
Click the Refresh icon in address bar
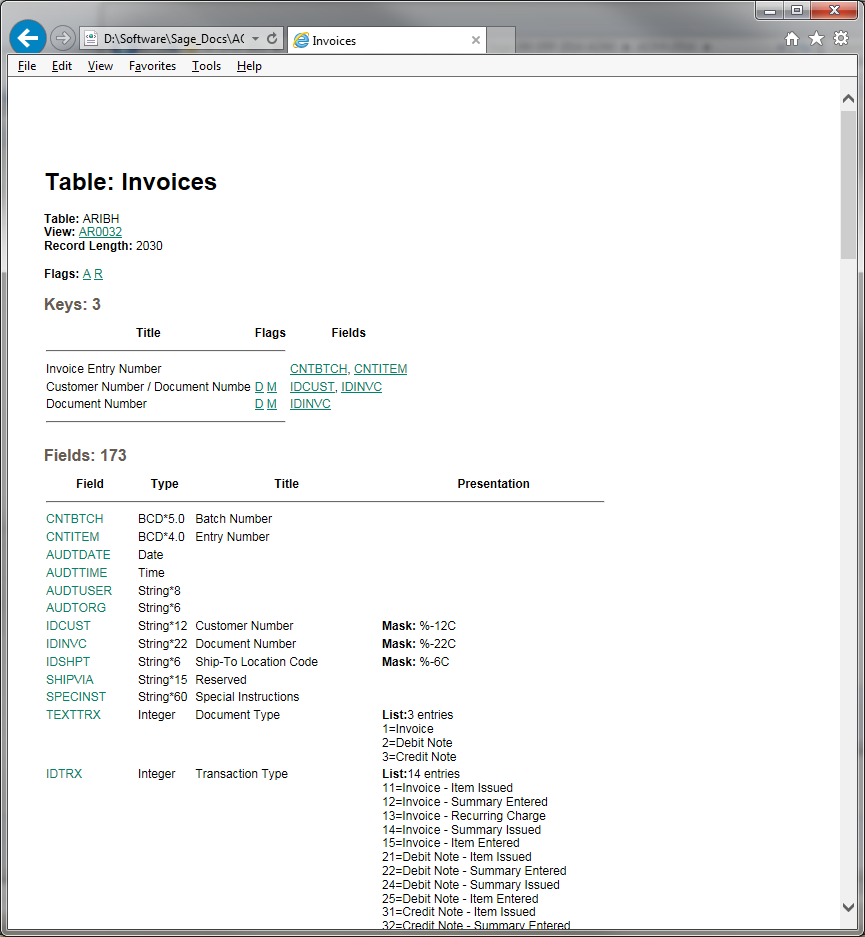pyautogui.click(x=272, y=39)
